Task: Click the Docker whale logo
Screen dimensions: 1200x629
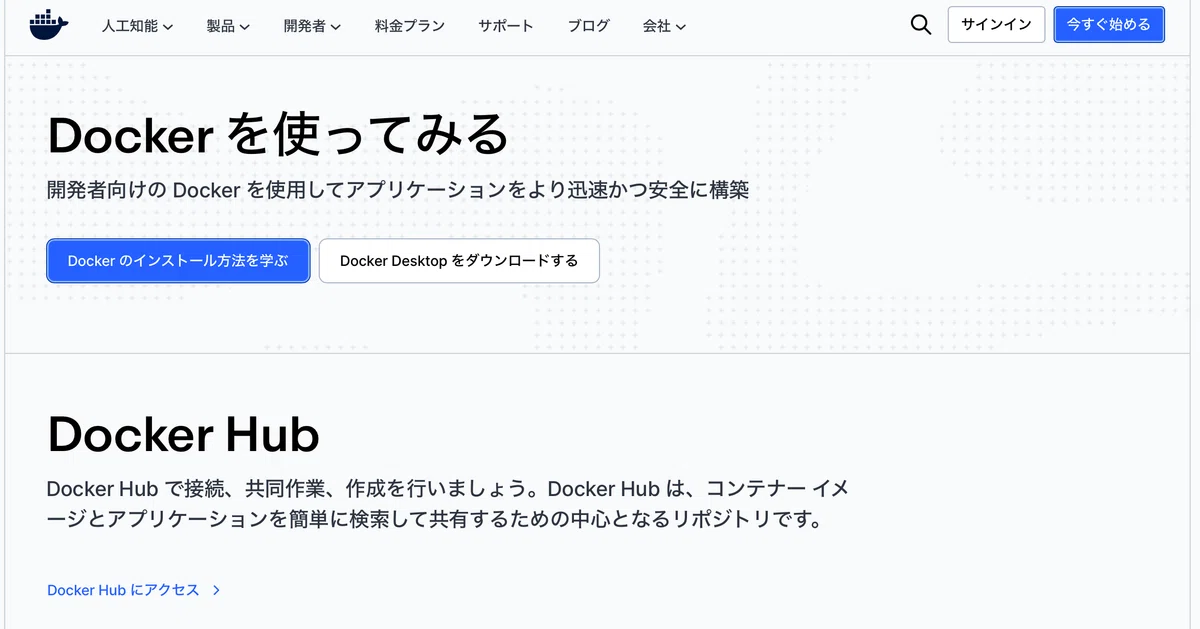Action: coord(49,25)
